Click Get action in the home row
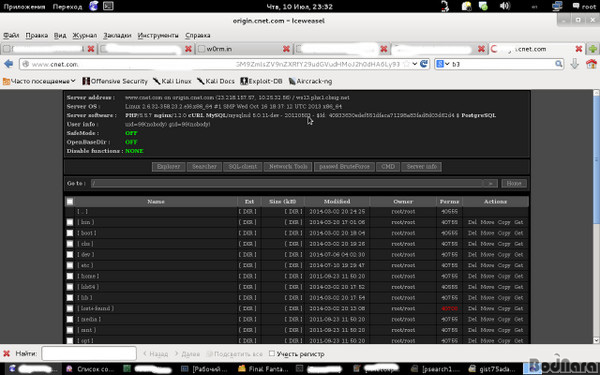Screen dimensions: 600x375 [x=518, y=276]
